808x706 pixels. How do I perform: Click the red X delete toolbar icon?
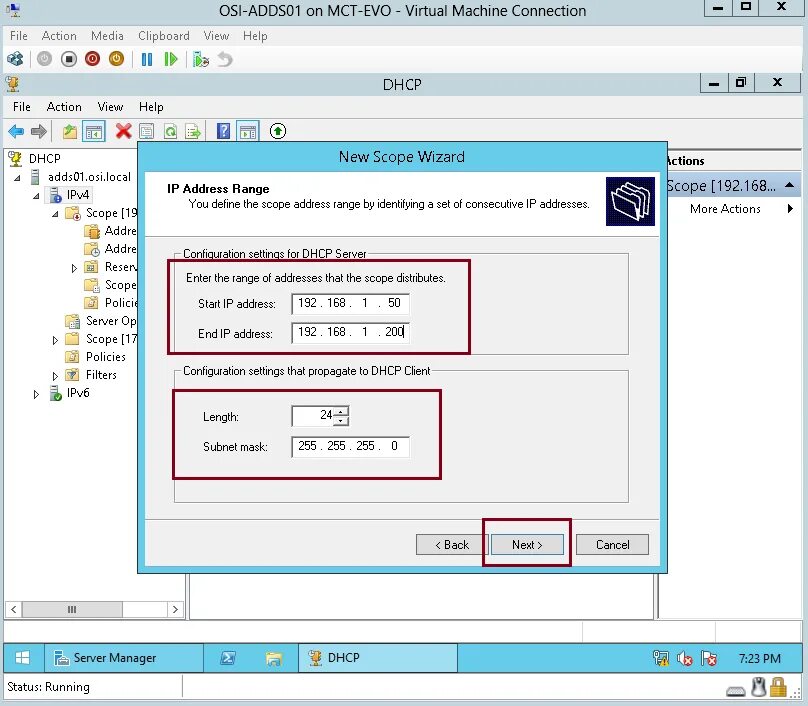tap(122, 131)
